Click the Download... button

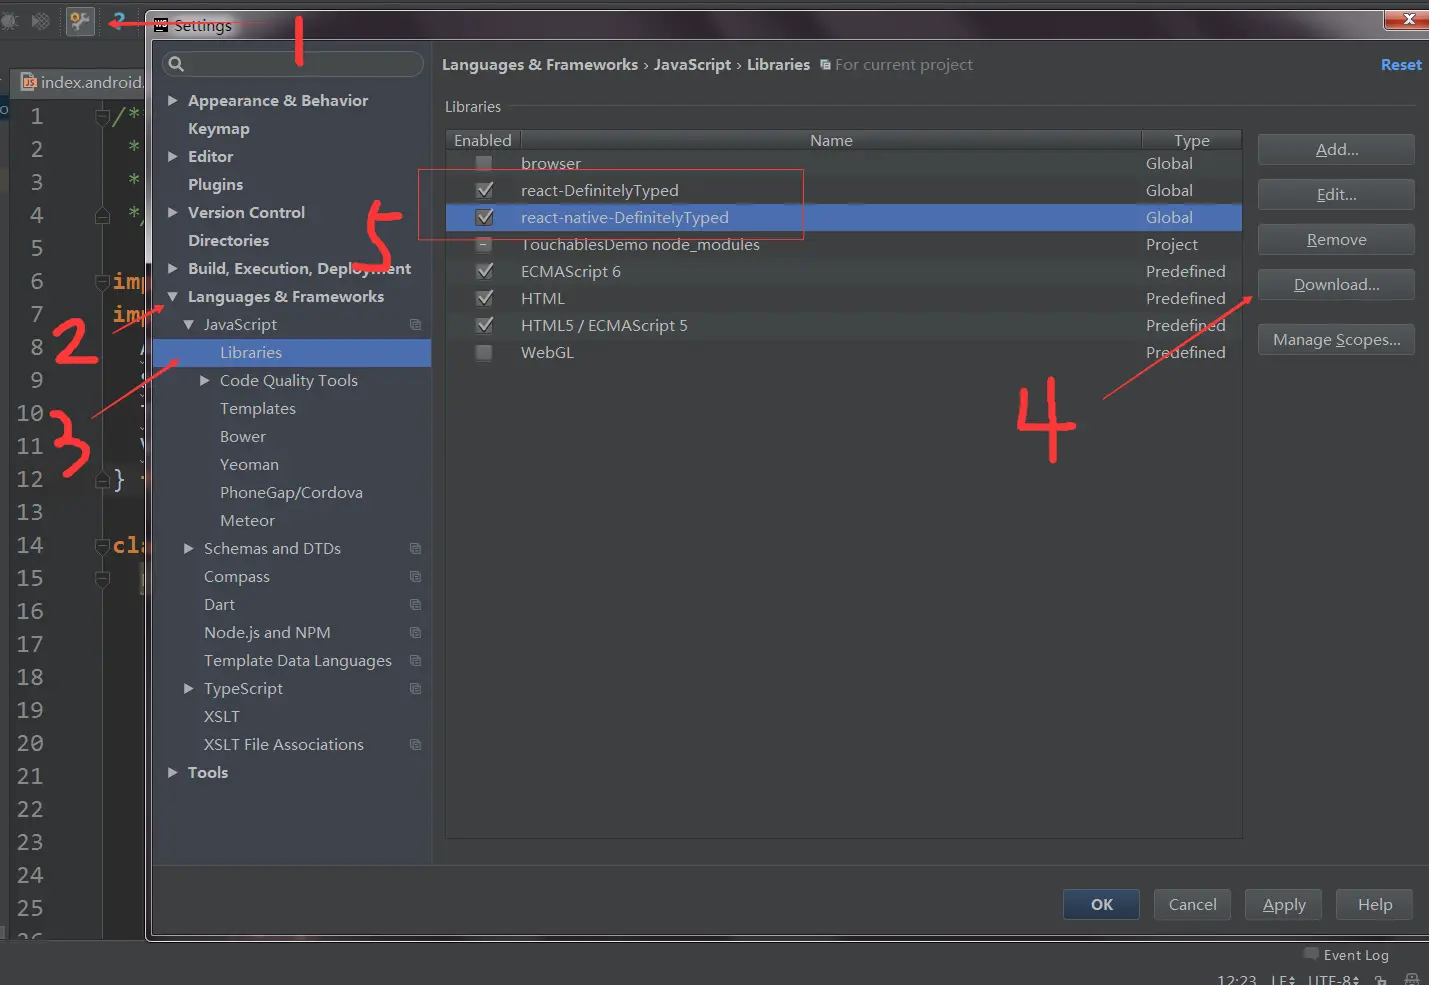(x=1336, y=284)
